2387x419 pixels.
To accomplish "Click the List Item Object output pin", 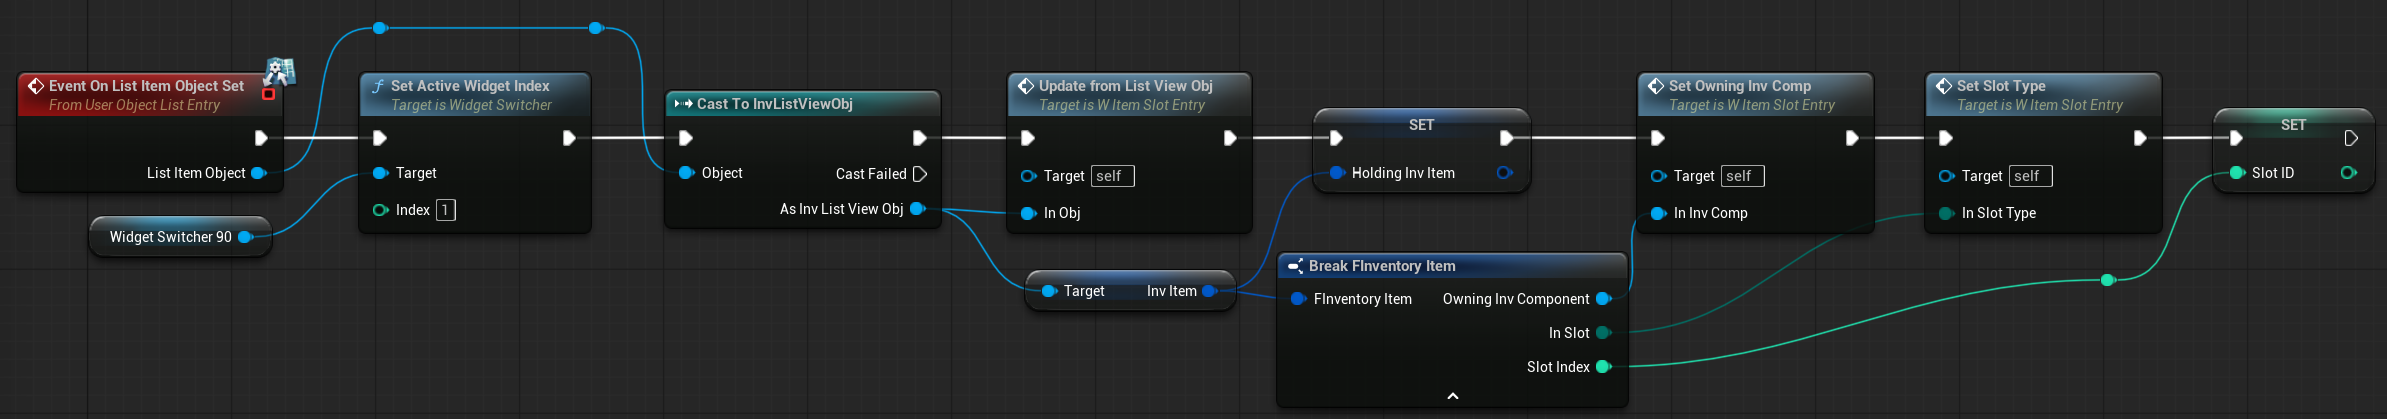I will pos(258,173).
